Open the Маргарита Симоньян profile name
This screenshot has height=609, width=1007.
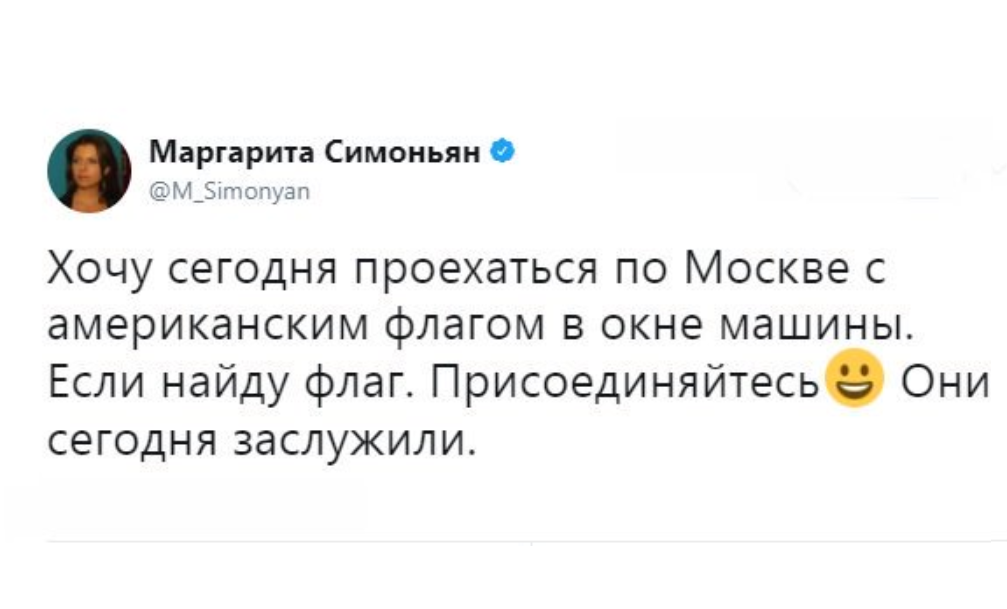coord(318,152)
